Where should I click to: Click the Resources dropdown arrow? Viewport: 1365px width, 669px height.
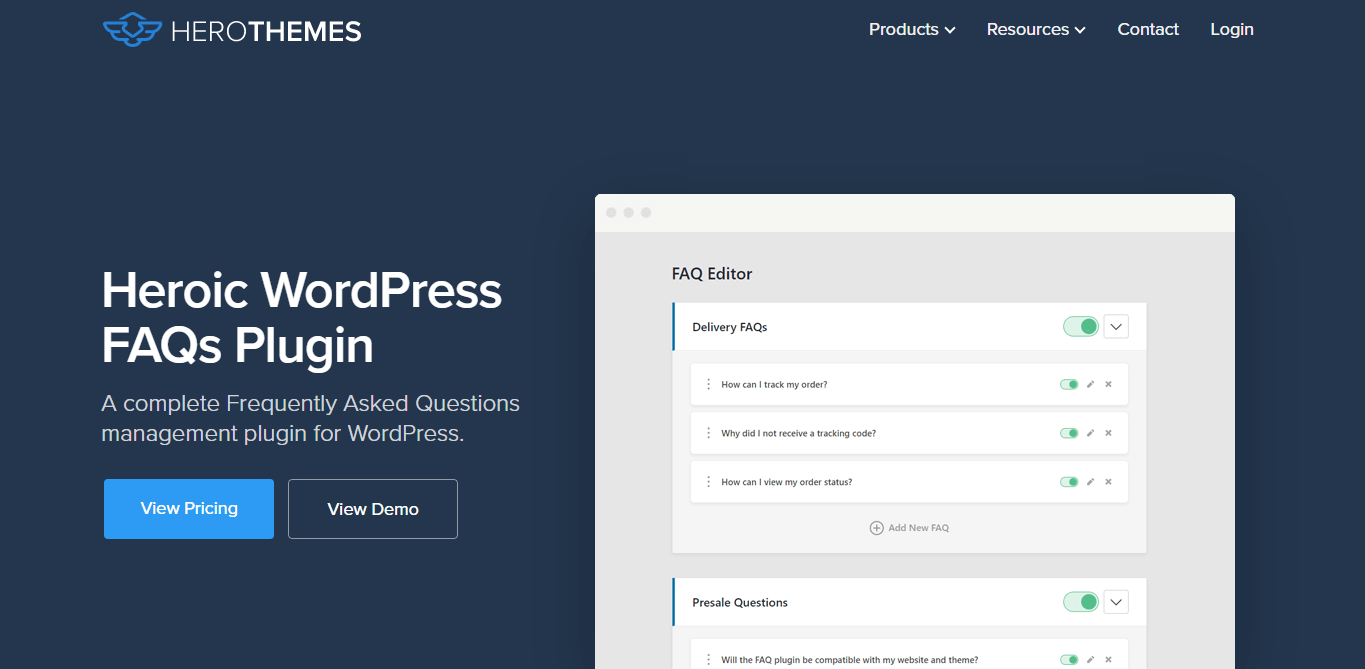click(x=1080, y=31)
